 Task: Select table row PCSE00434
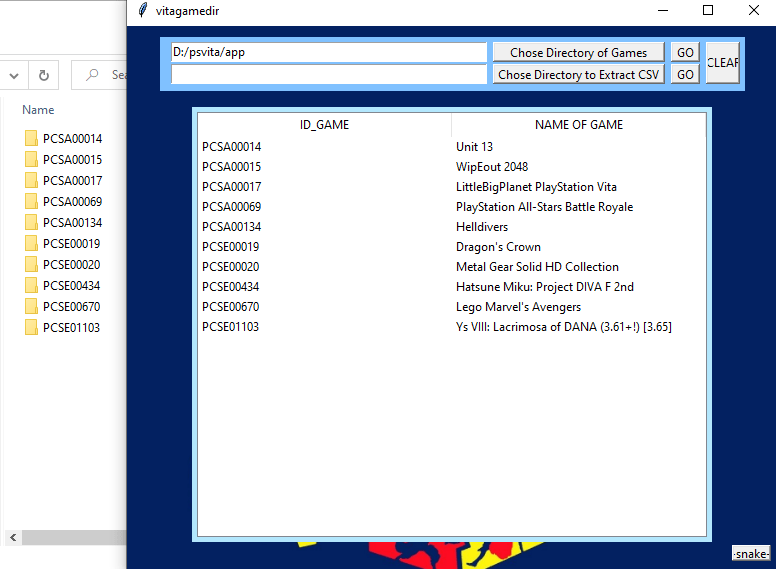[x=452, y=287]
